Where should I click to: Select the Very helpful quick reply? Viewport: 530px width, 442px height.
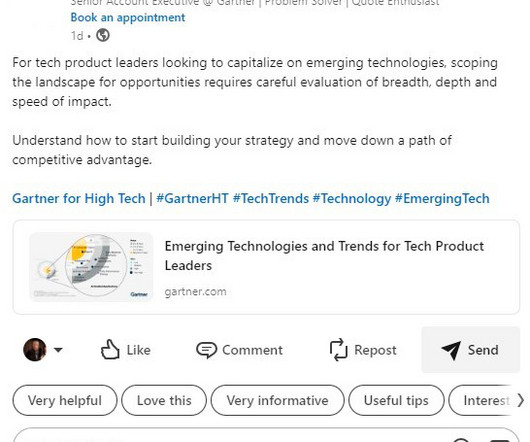point(65,400)
